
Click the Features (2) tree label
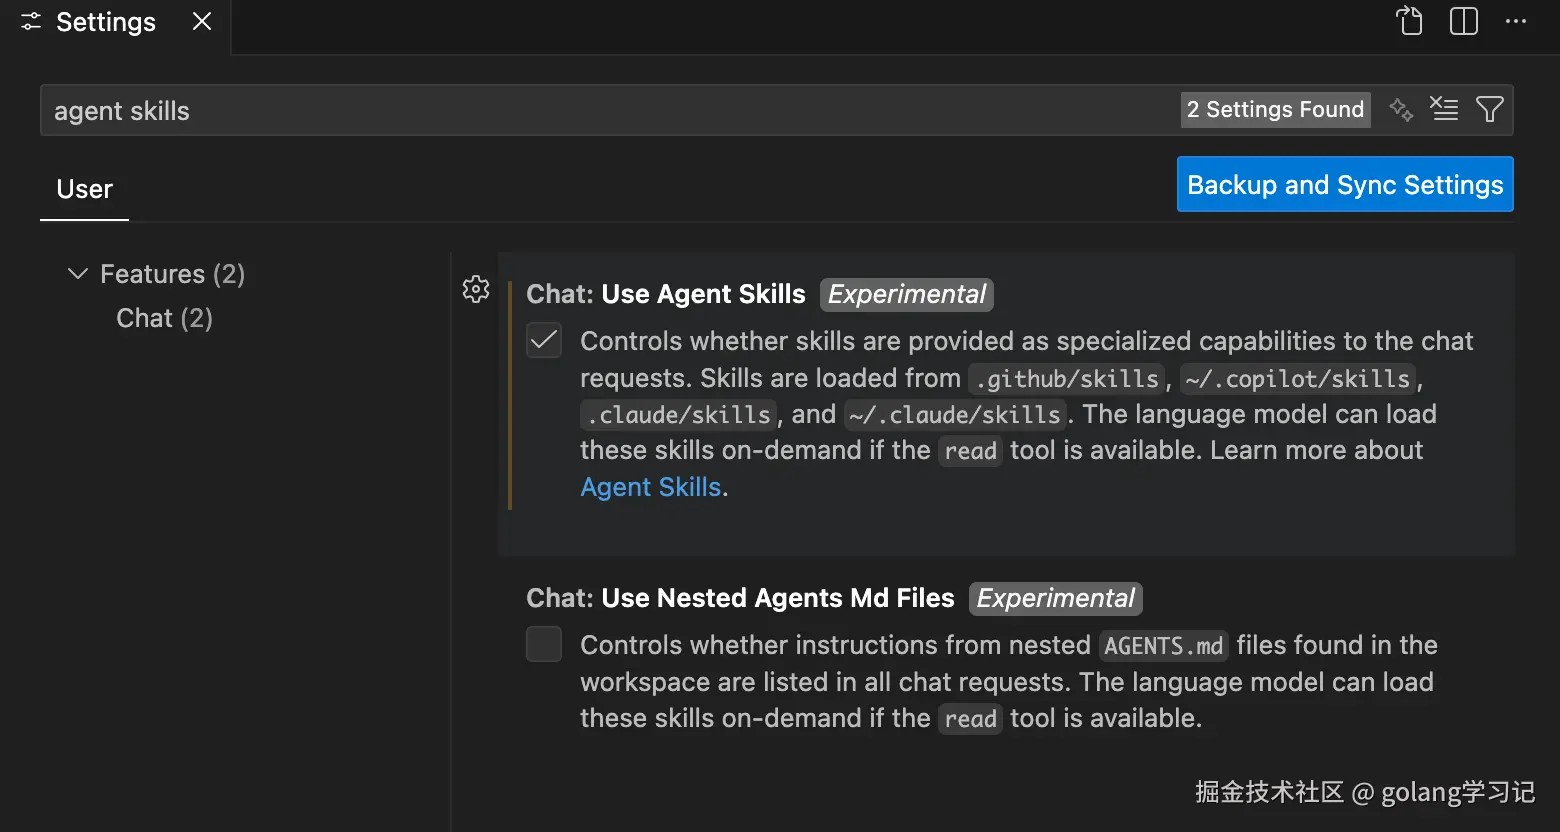172,273
